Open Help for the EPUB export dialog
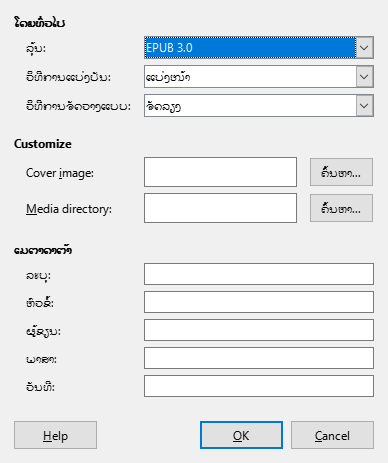The image size is (388, 463). (x=55, y=435)
